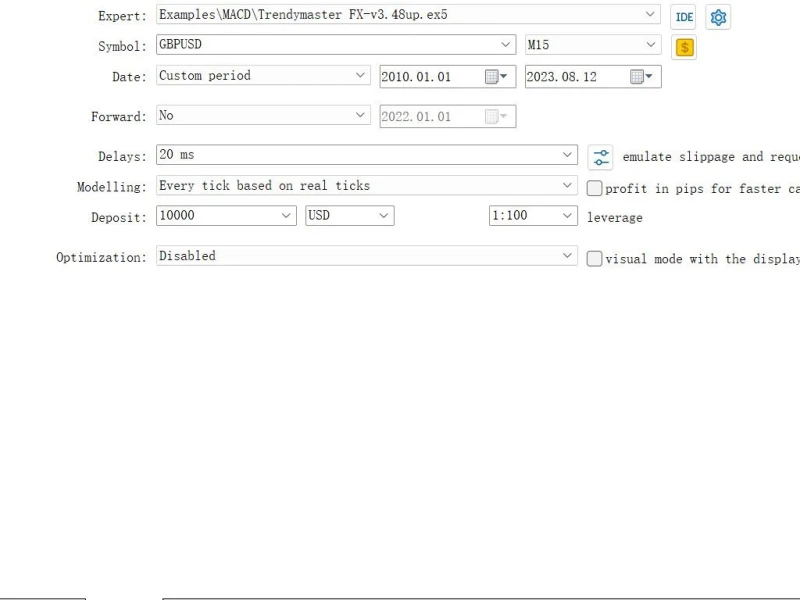Open the expert in the IDE editor
The height and width of the screenshot is (600, 800).
point(684,17)
